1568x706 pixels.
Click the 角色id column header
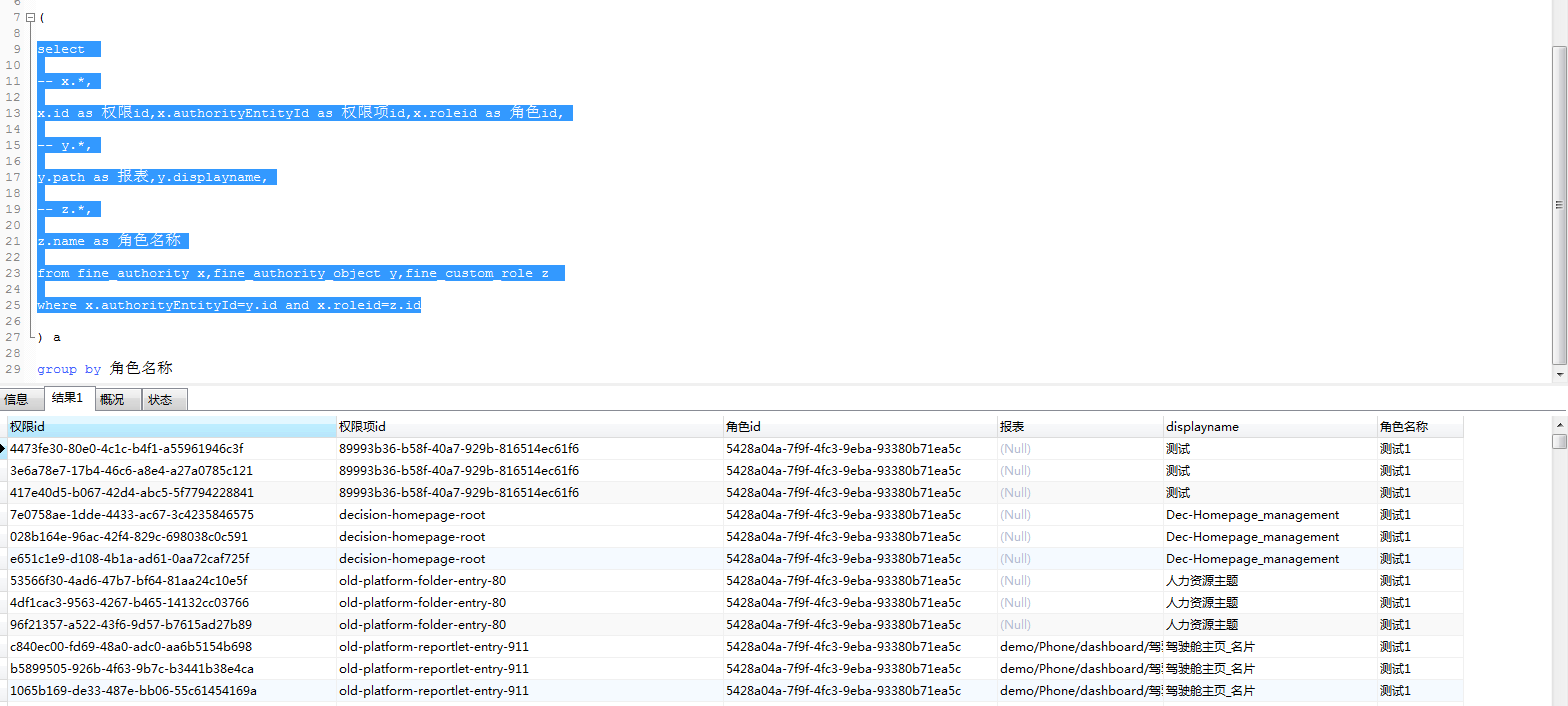point(860,427)
